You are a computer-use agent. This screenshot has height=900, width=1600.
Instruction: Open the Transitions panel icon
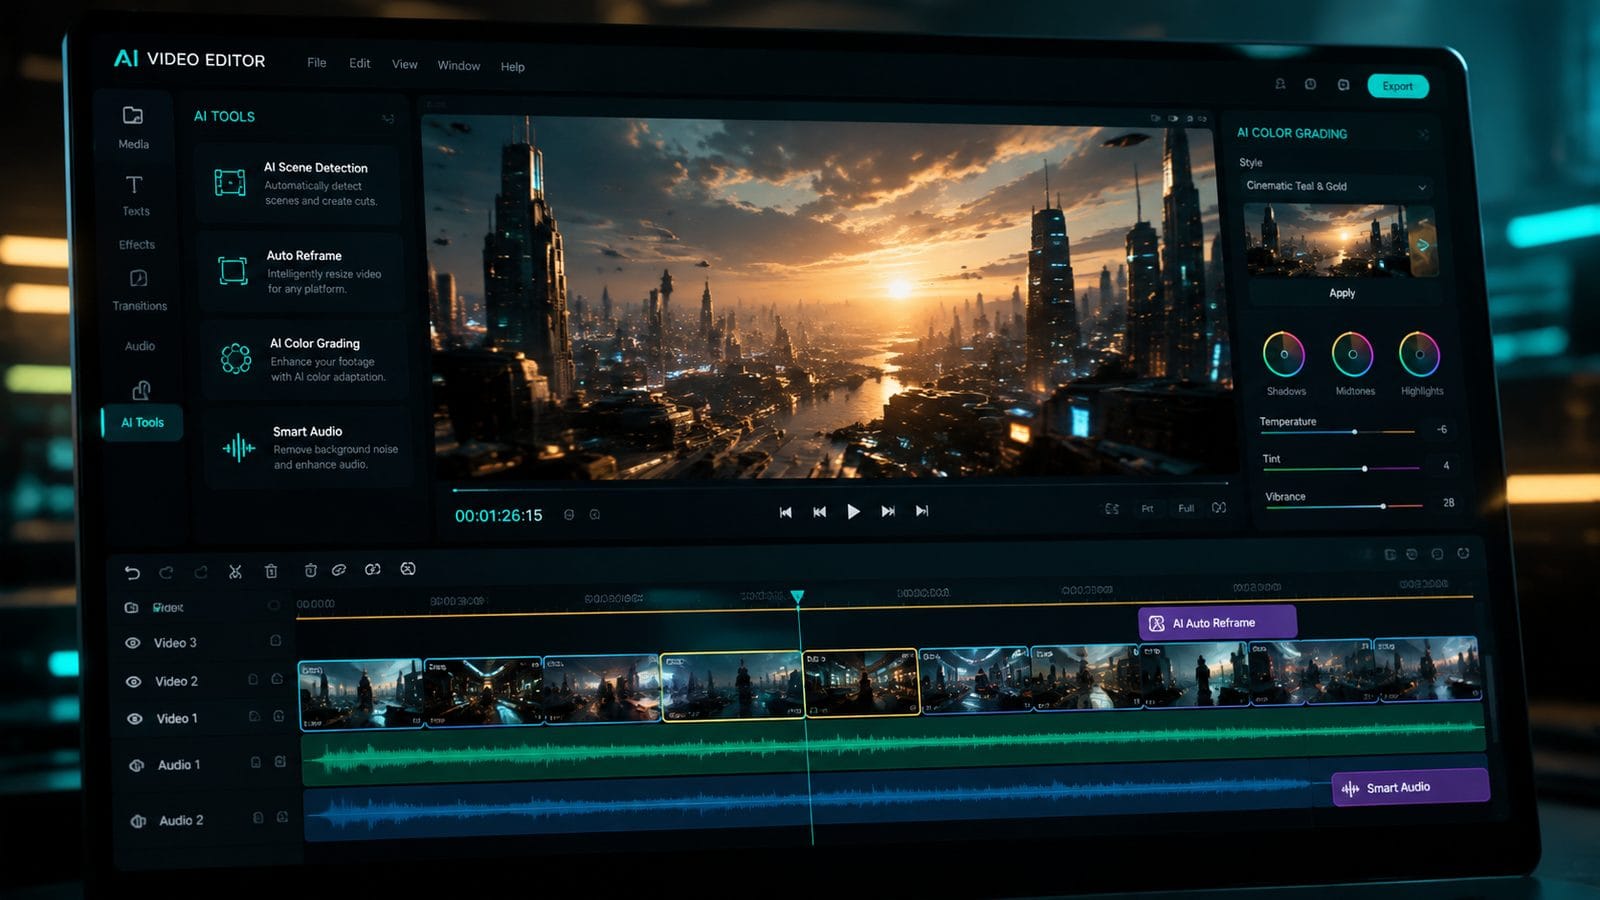coord(139,278)
